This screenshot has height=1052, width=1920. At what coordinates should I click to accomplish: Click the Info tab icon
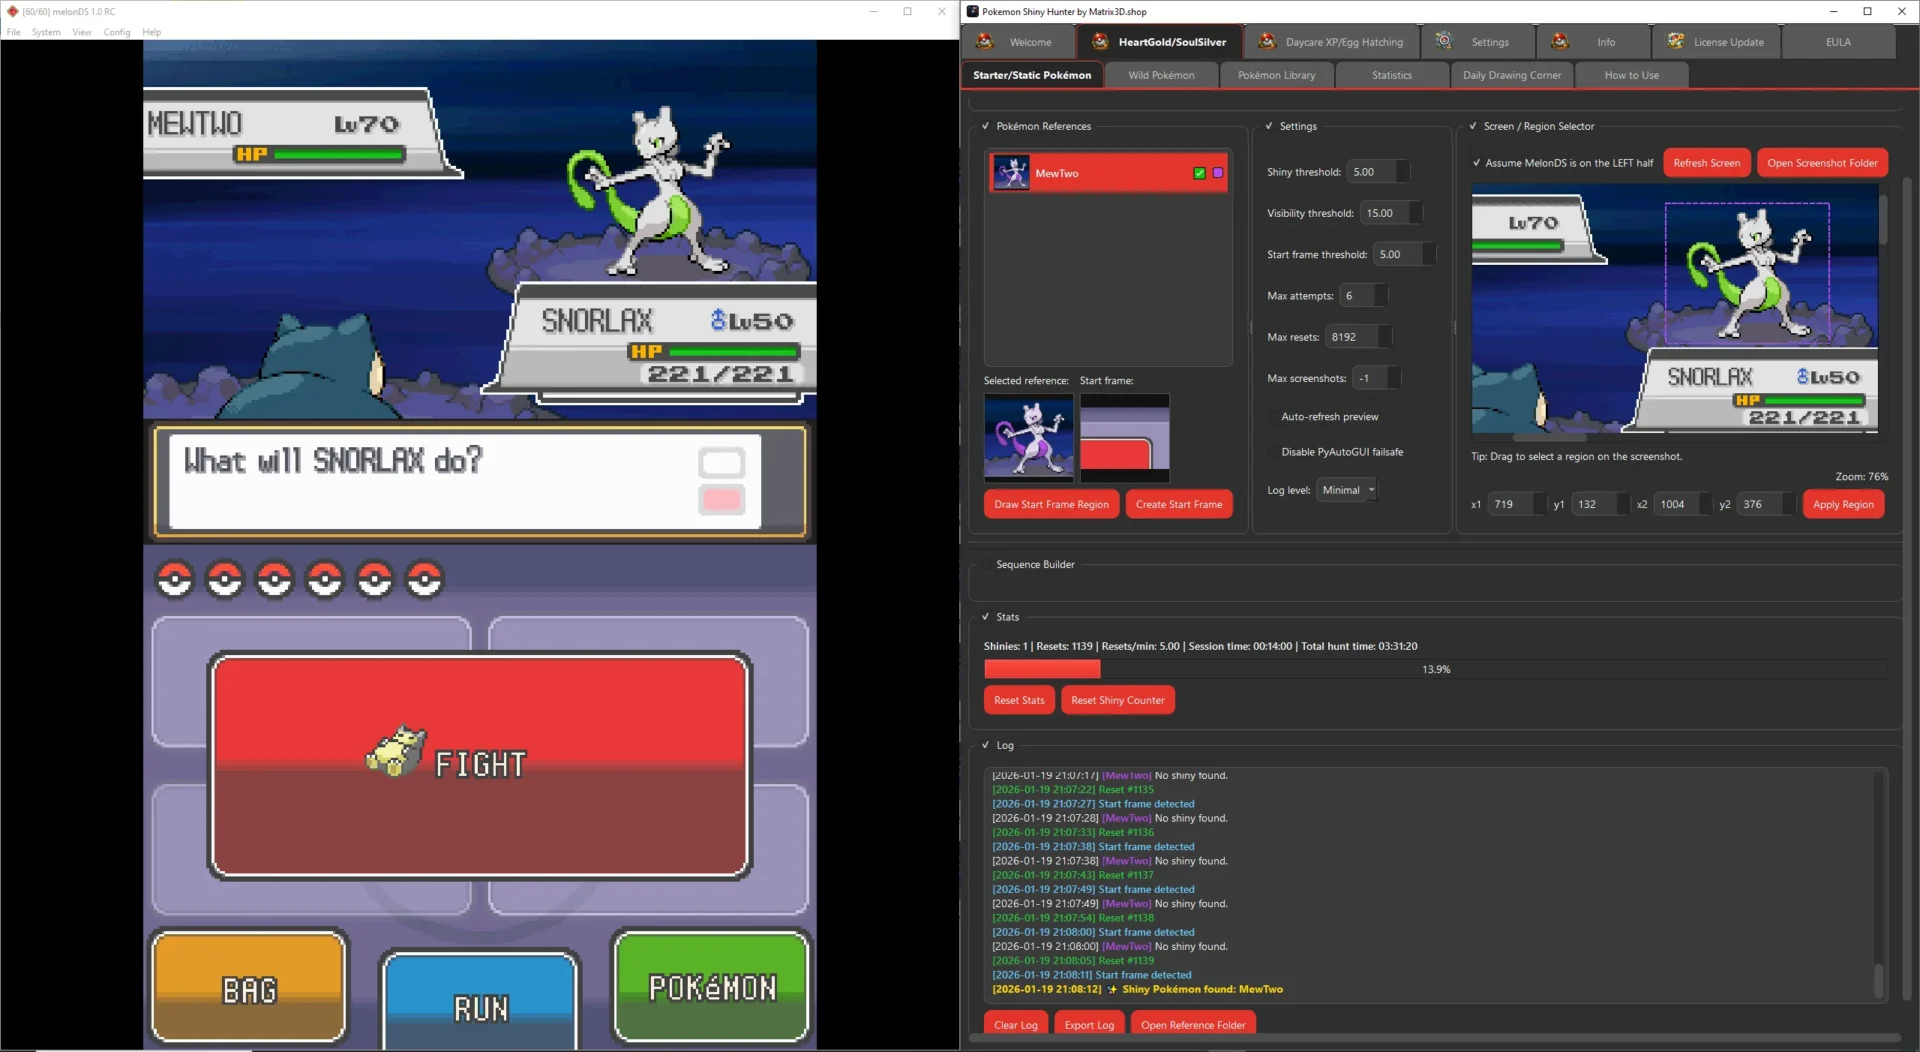pos(1560,41)
